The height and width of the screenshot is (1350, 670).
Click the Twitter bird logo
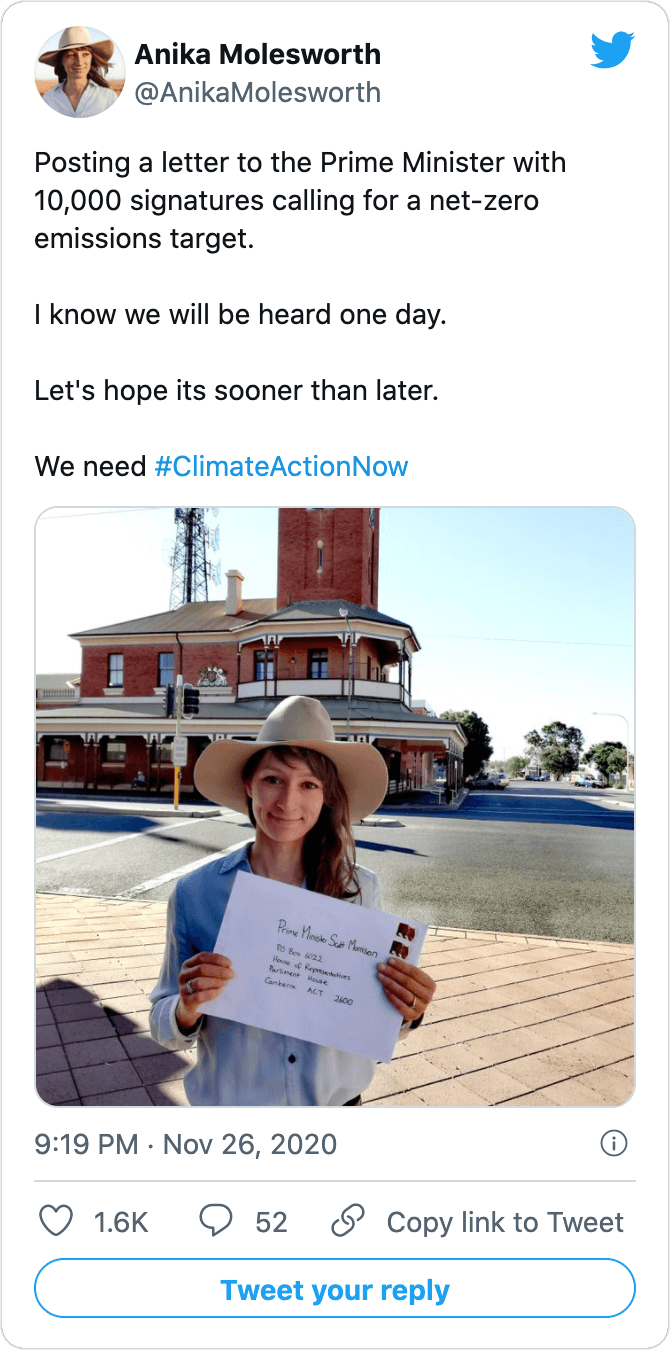click(x=612, y=50)
